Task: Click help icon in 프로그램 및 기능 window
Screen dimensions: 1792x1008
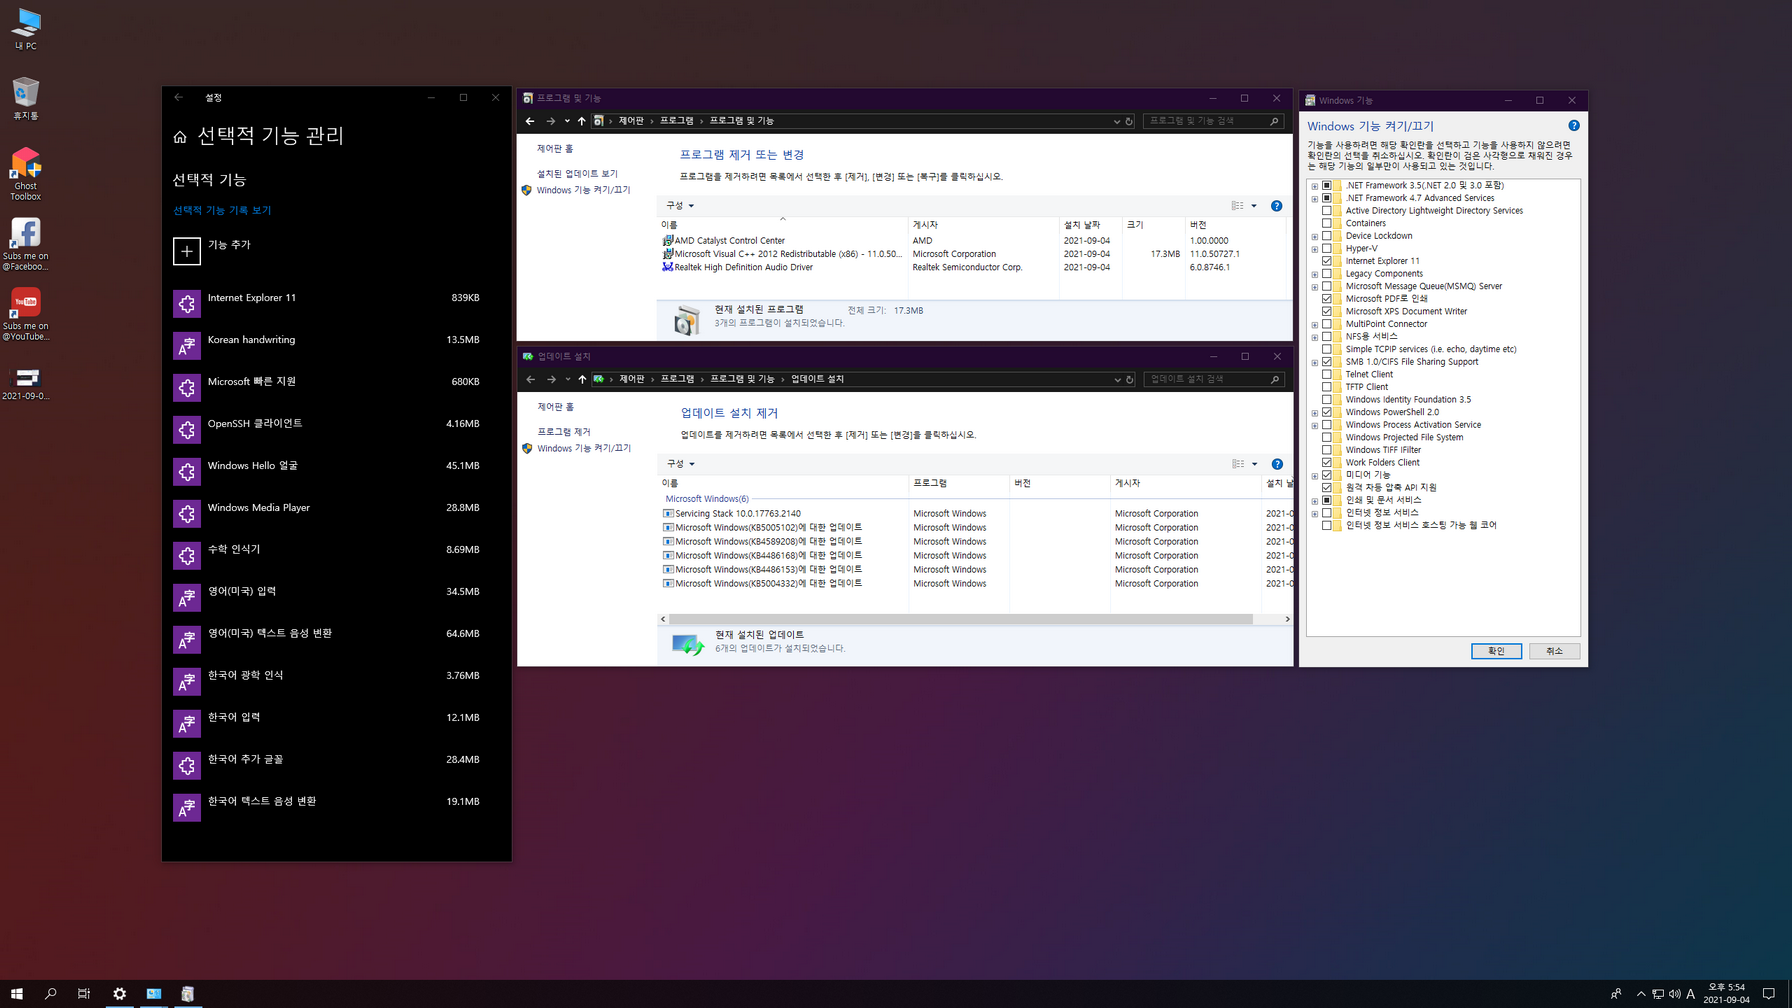Action: (x=1276, y=206)
